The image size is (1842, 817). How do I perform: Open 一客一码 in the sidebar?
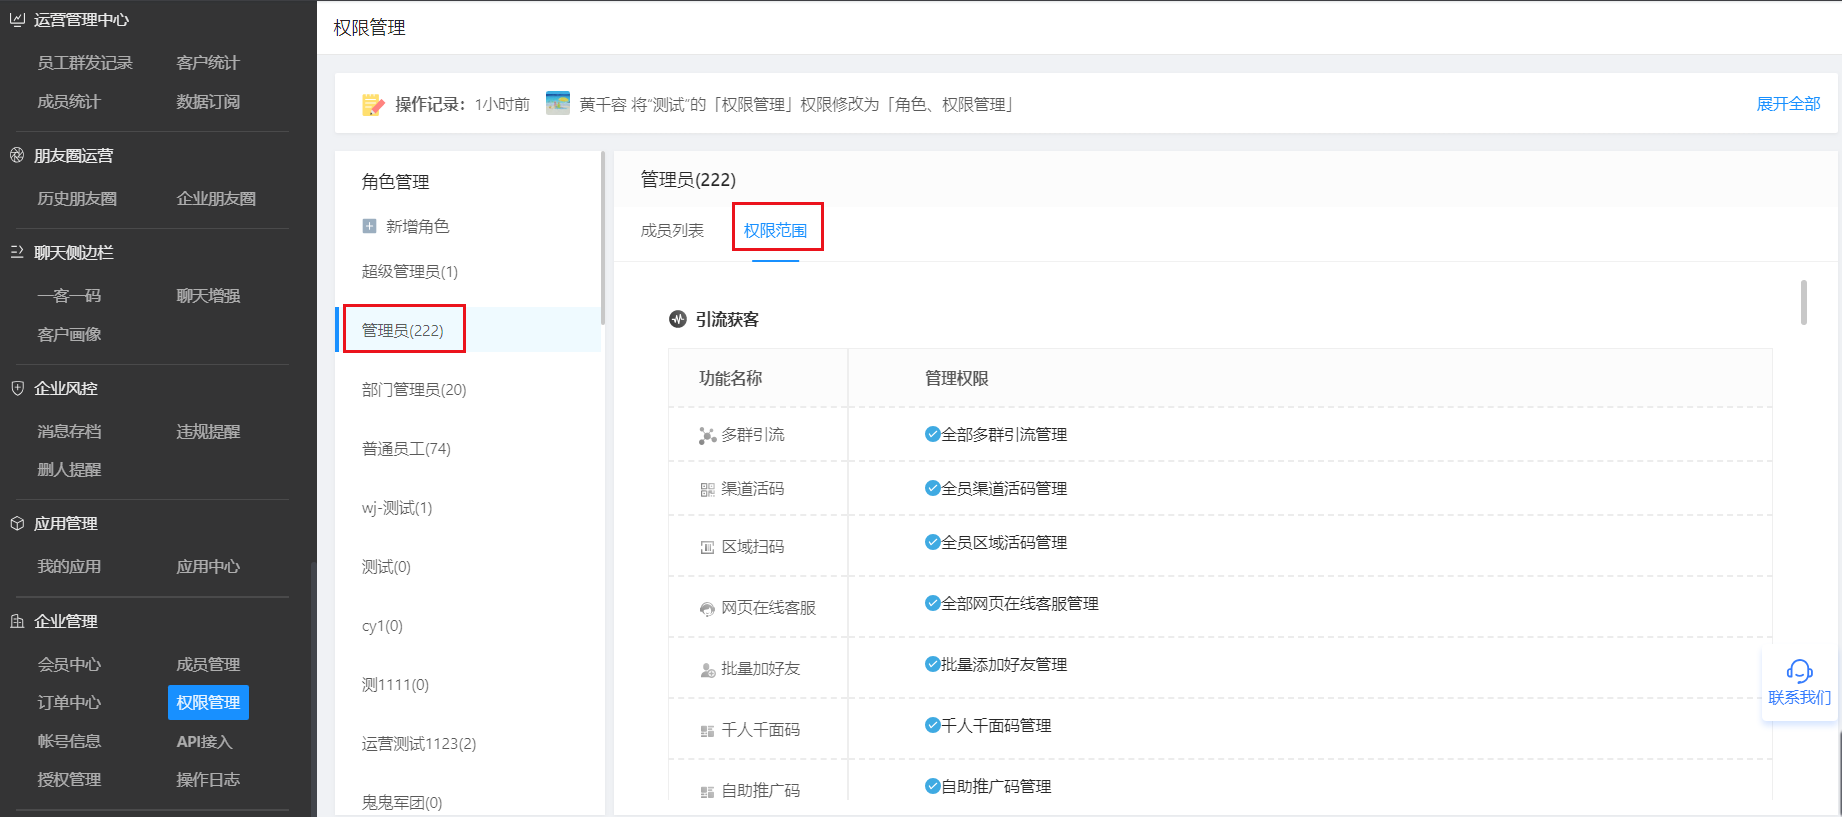[x=69, y=295]
